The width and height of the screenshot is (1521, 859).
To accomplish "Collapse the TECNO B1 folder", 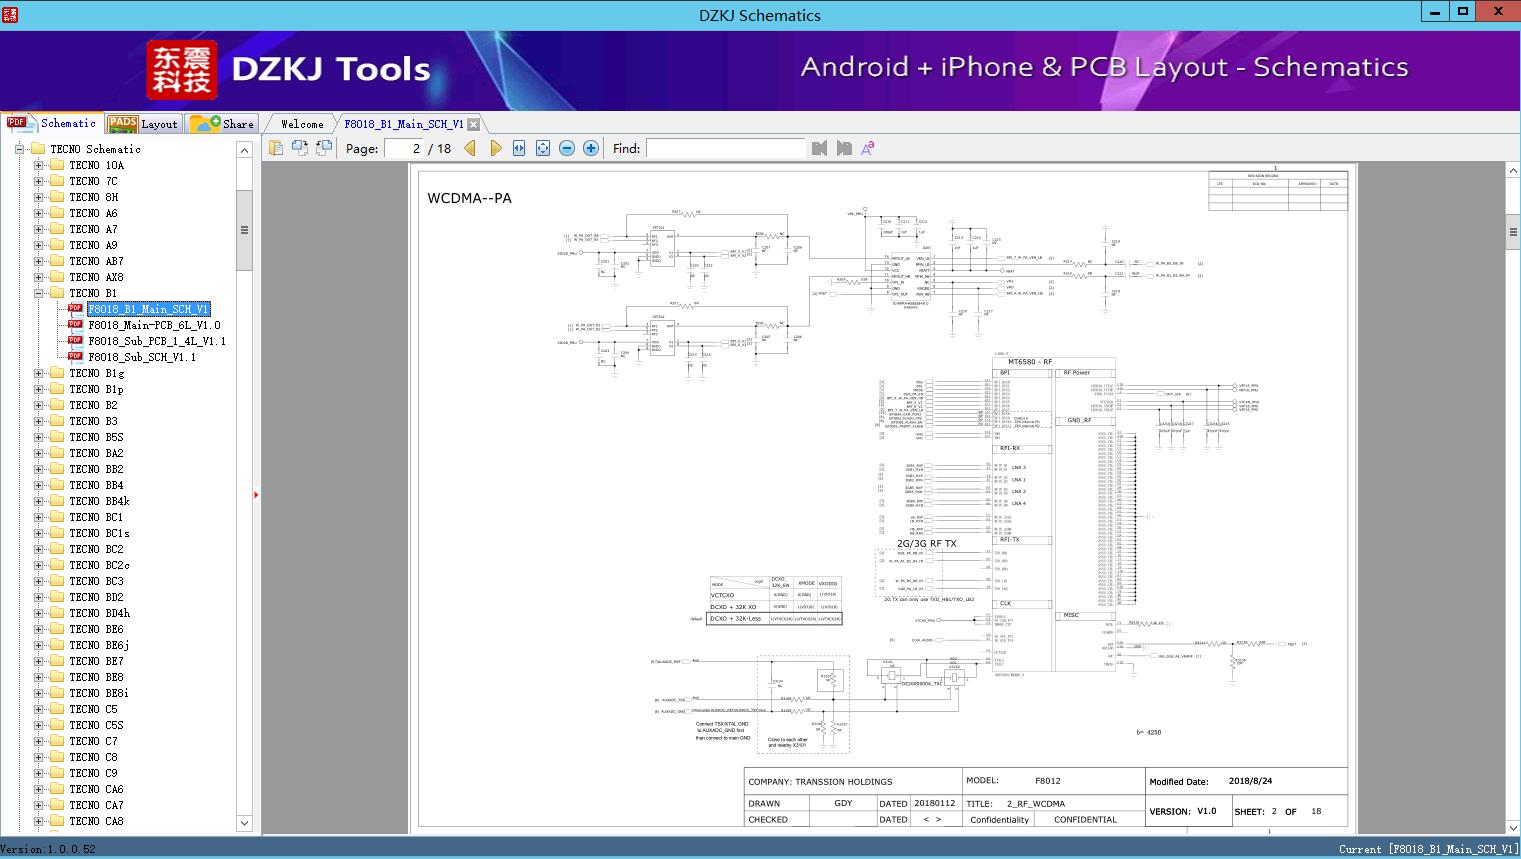I will [39, 293].
